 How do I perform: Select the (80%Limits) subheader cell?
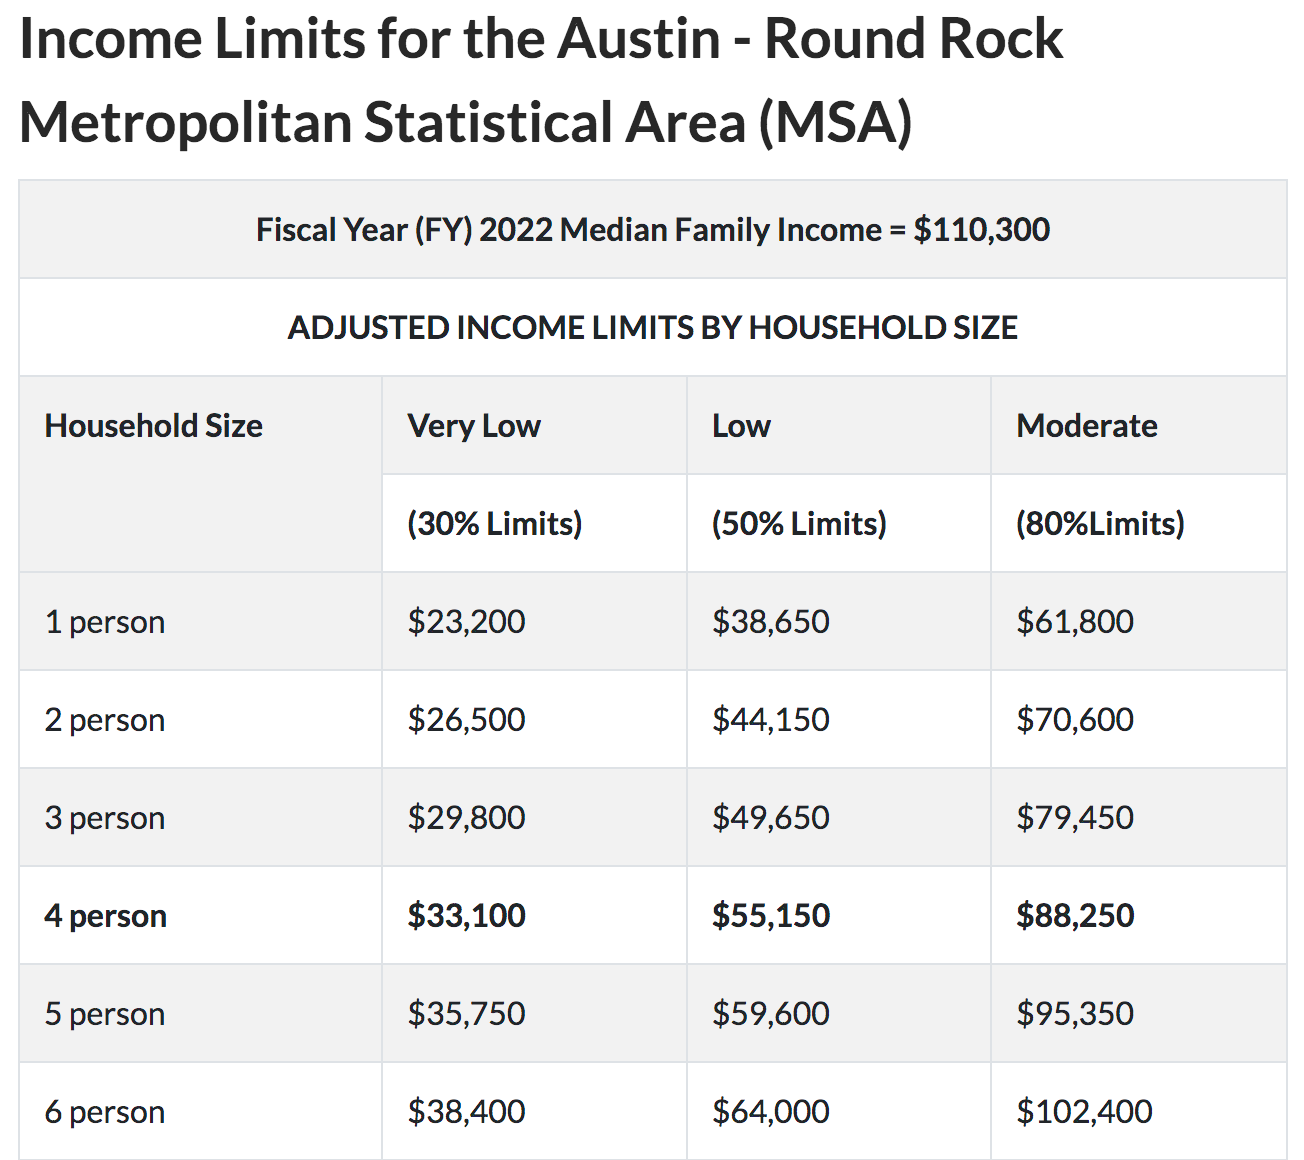1139,523
